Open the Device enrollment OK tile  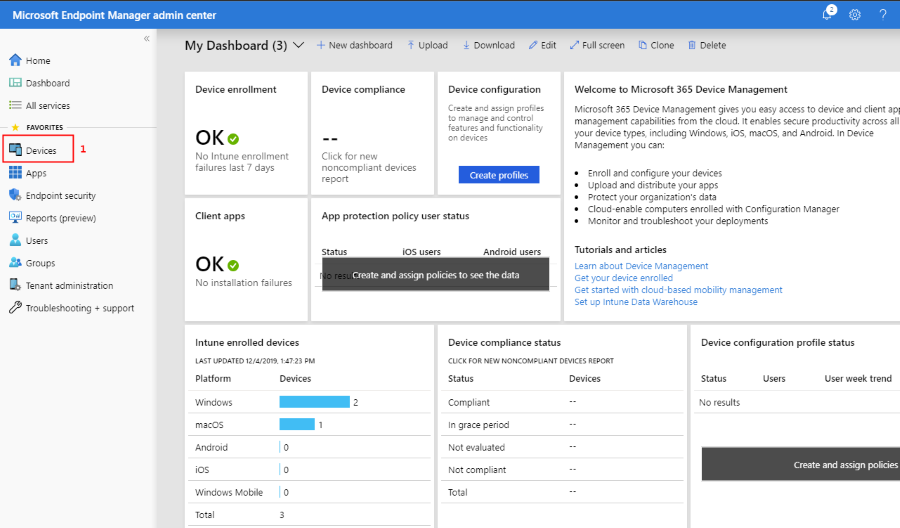[246, 133]
